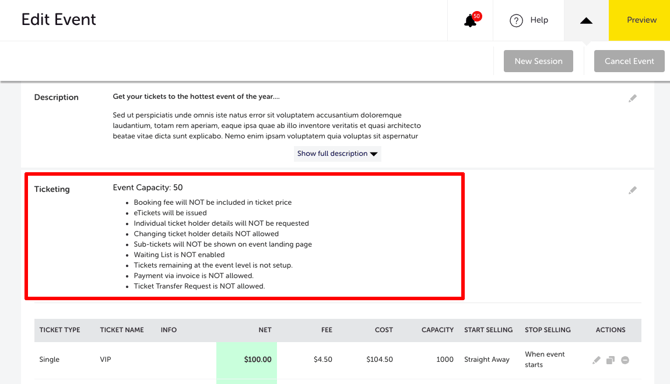Click the NET column header
This screenshot has width=670, height=384.
[265, 330]
